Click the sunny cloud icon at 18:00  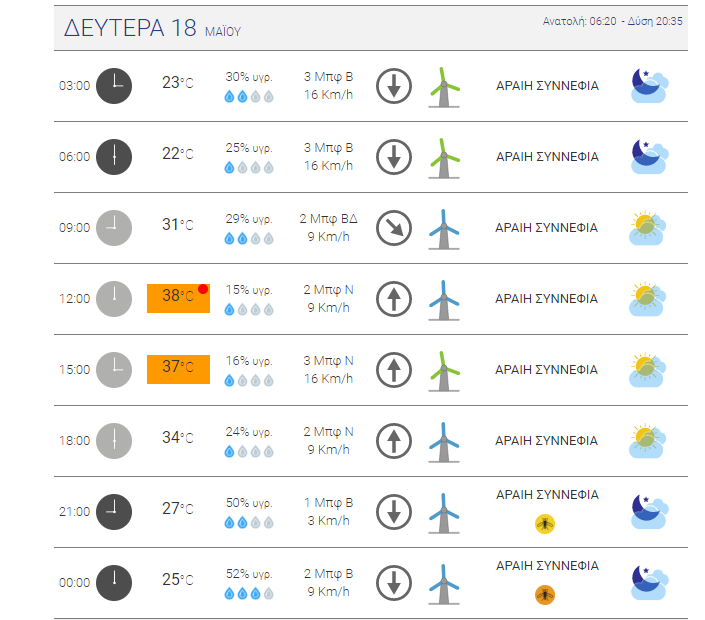pyautogui.click(x=647, y=441)
